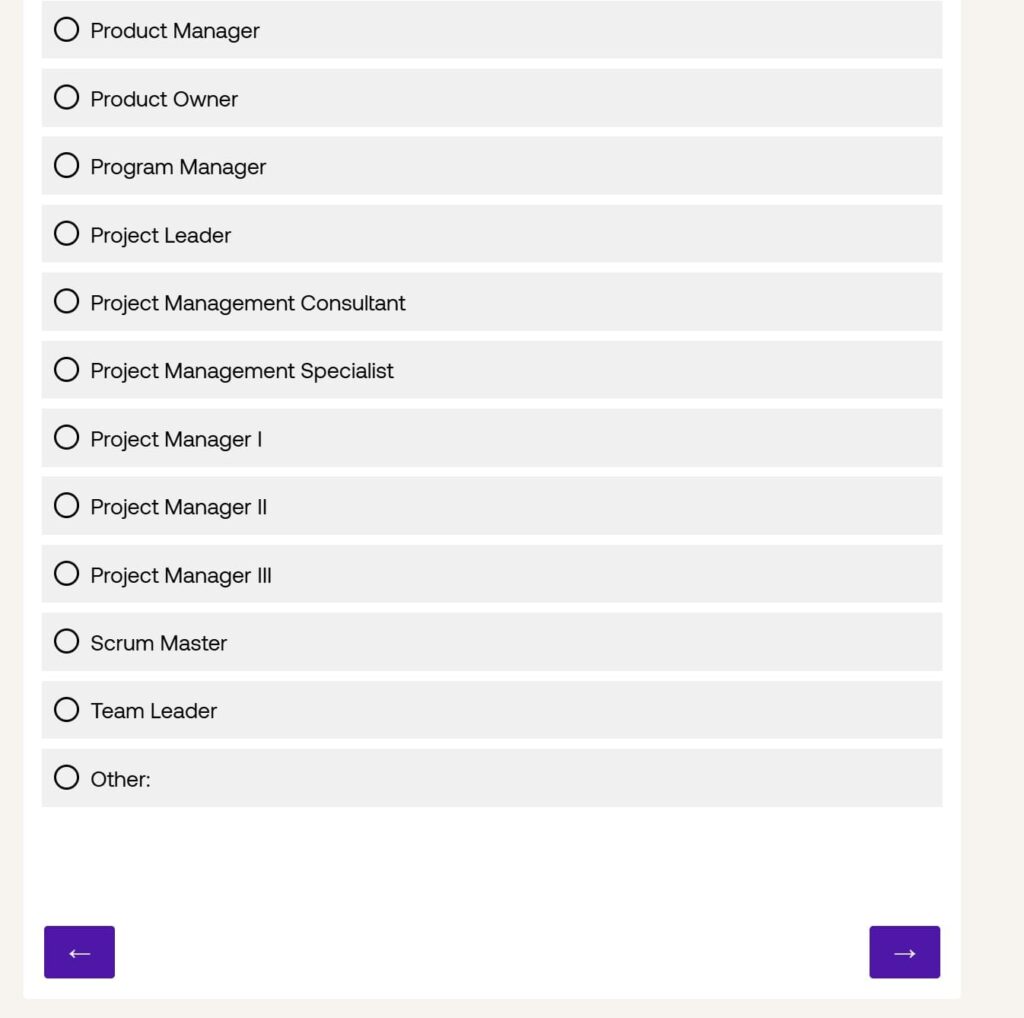This screenshot has height=1018, width=1024.
Task: Pick the Project Leader radio button
Action: coord(67,234)
